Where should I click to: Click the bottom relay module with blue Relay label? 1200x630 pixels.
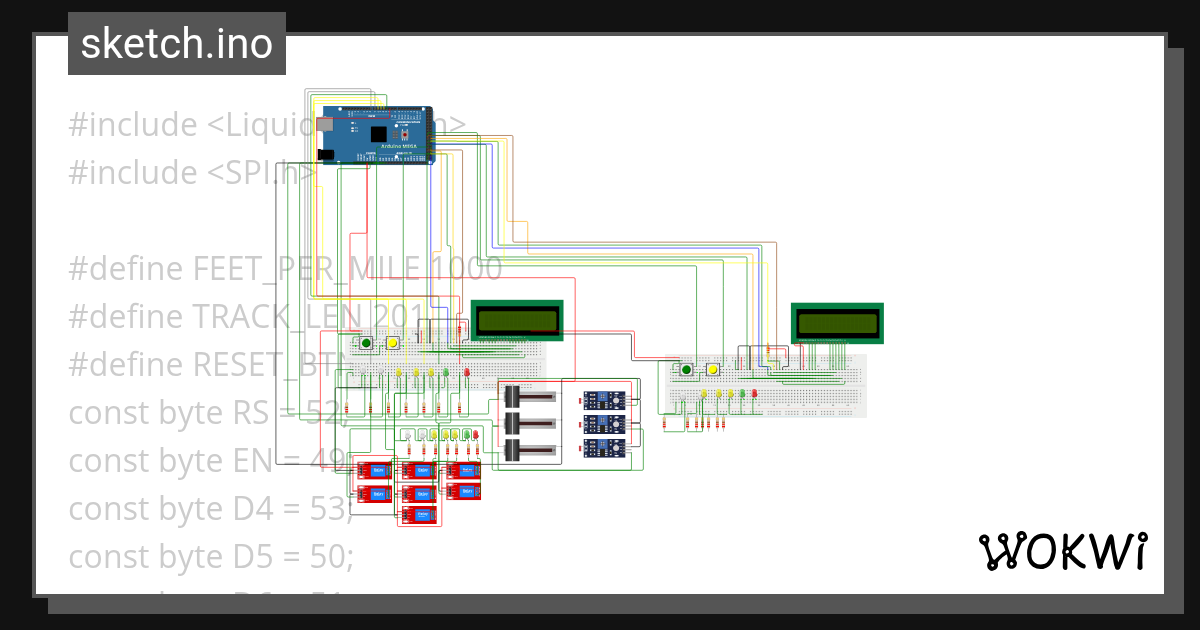(x=420, y=513)
